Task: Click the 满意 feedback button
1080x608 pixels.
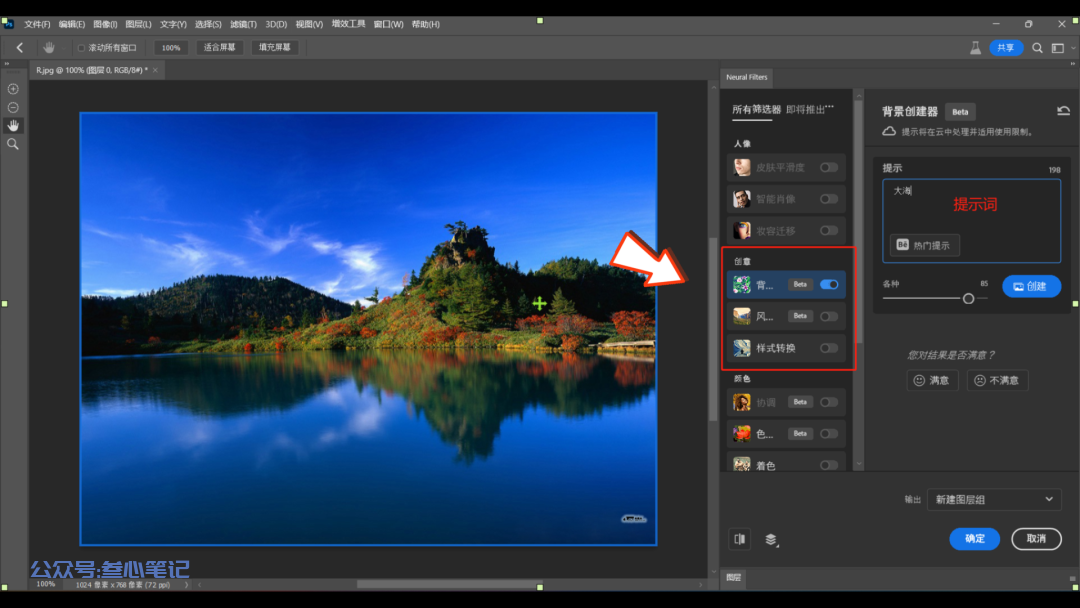Action: pyautogui.click(x=932, y=380)
